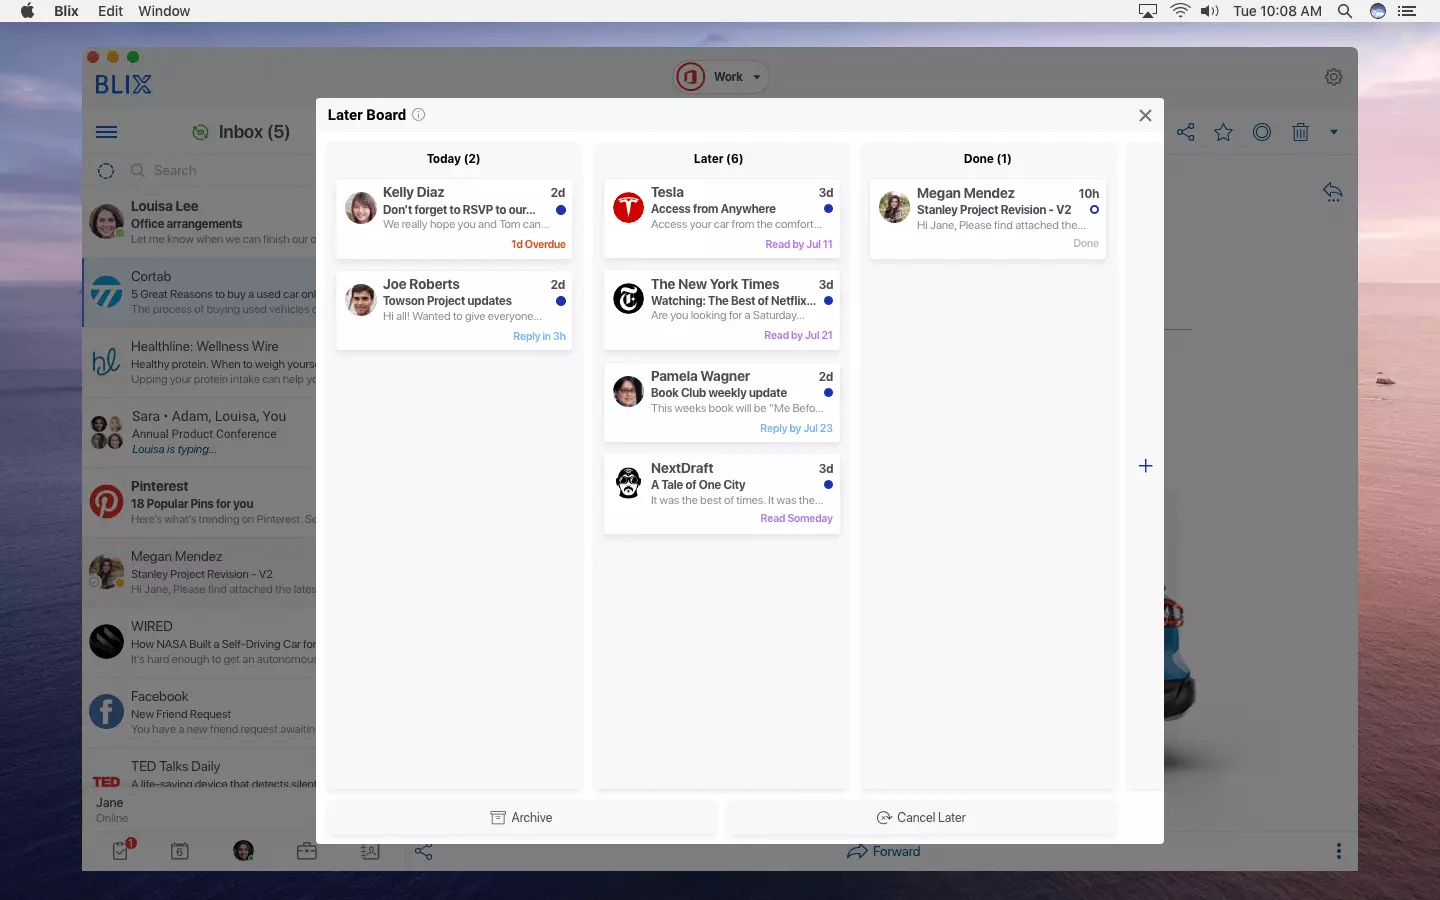
Task: Open the Edit menu
Action: [x=110, y=11]
